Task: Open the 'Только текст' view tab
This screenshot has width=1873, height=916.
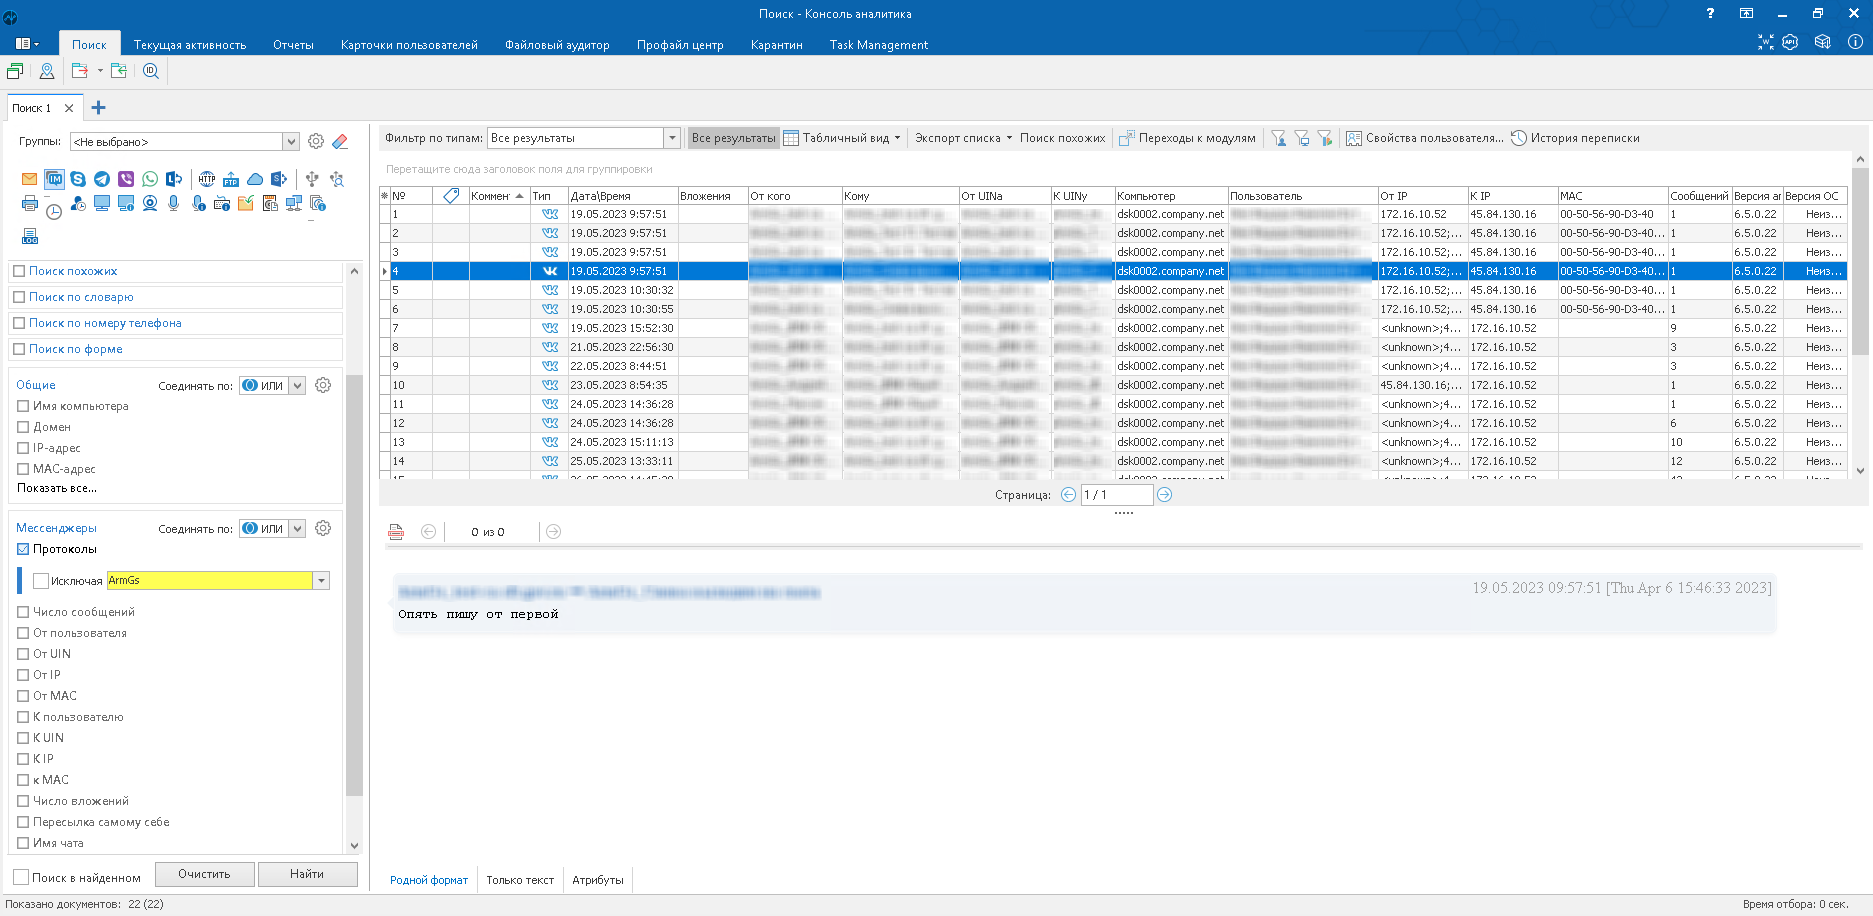Action: click(520, 880)
